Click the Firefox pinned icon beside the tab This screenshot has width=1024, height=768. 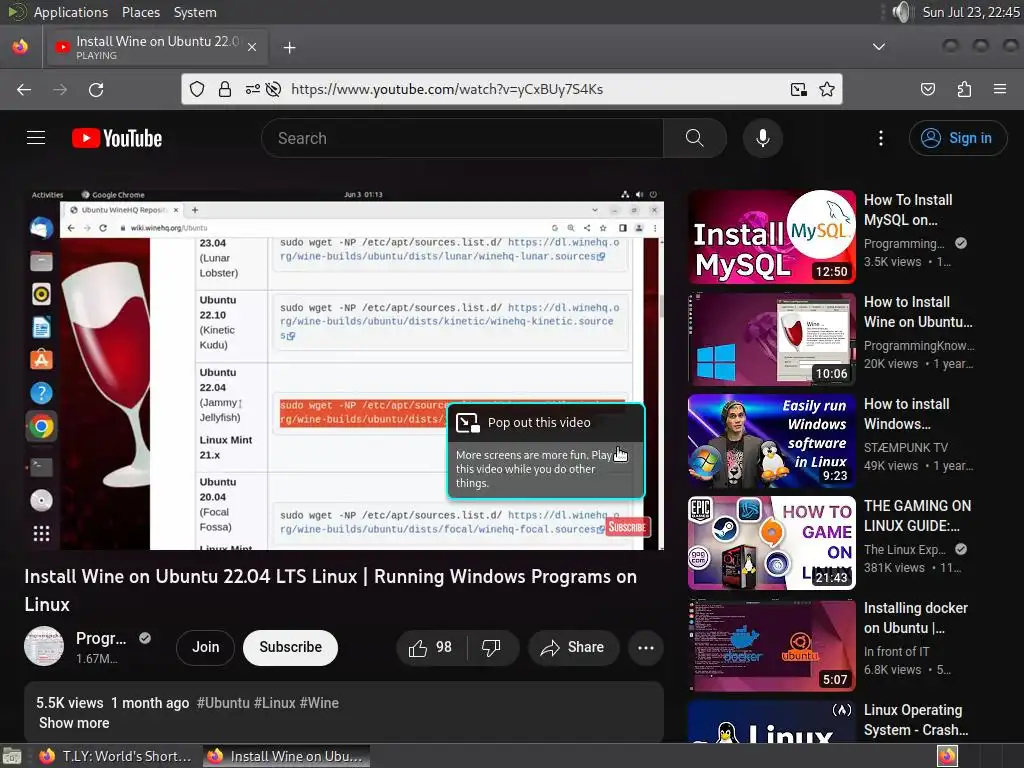(x=20, y=47)
